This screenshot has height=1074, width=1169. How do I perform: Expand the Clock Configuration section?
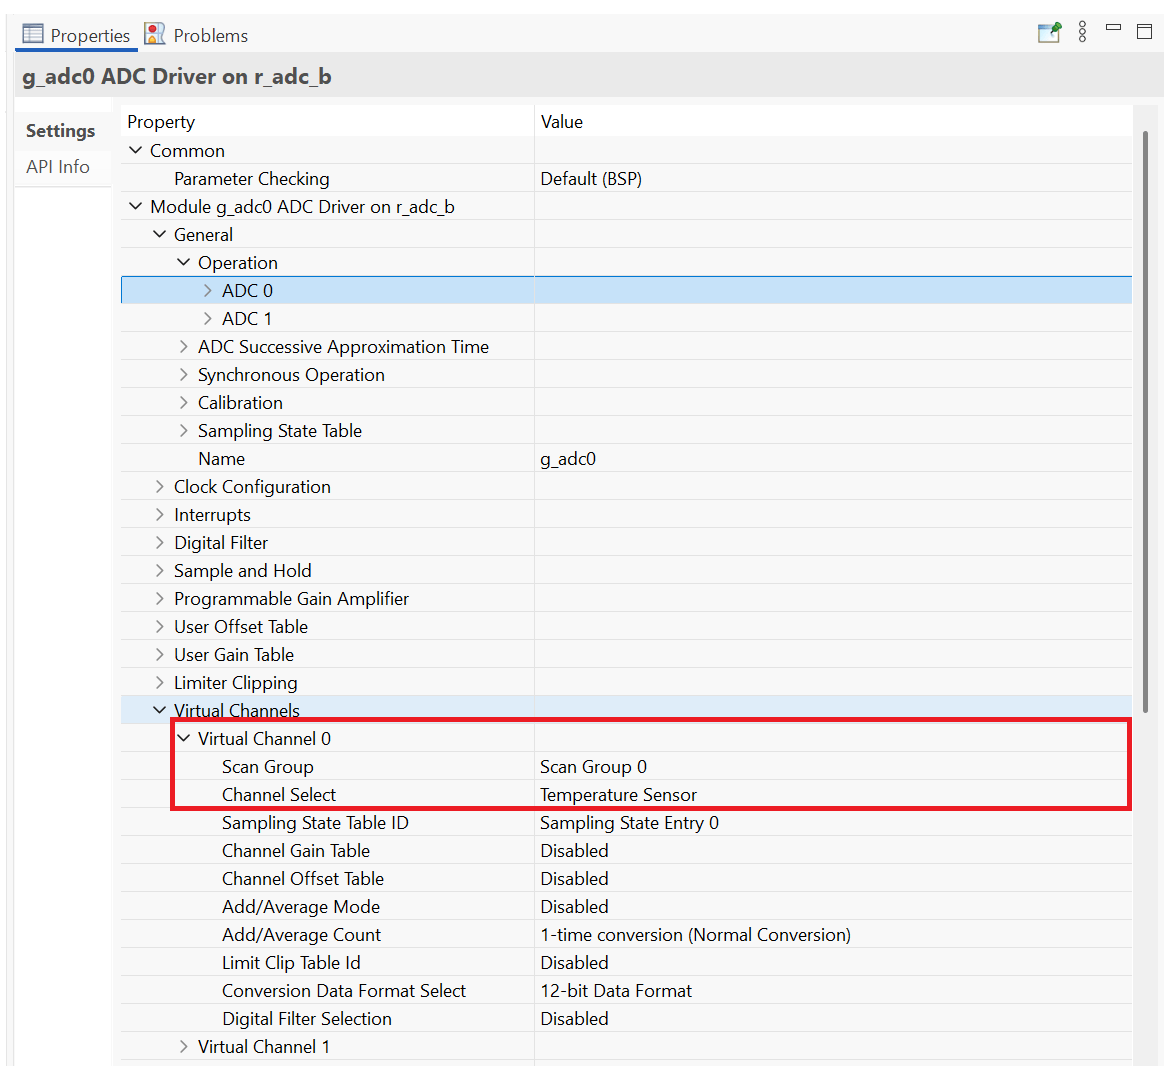tap(160, 487)
